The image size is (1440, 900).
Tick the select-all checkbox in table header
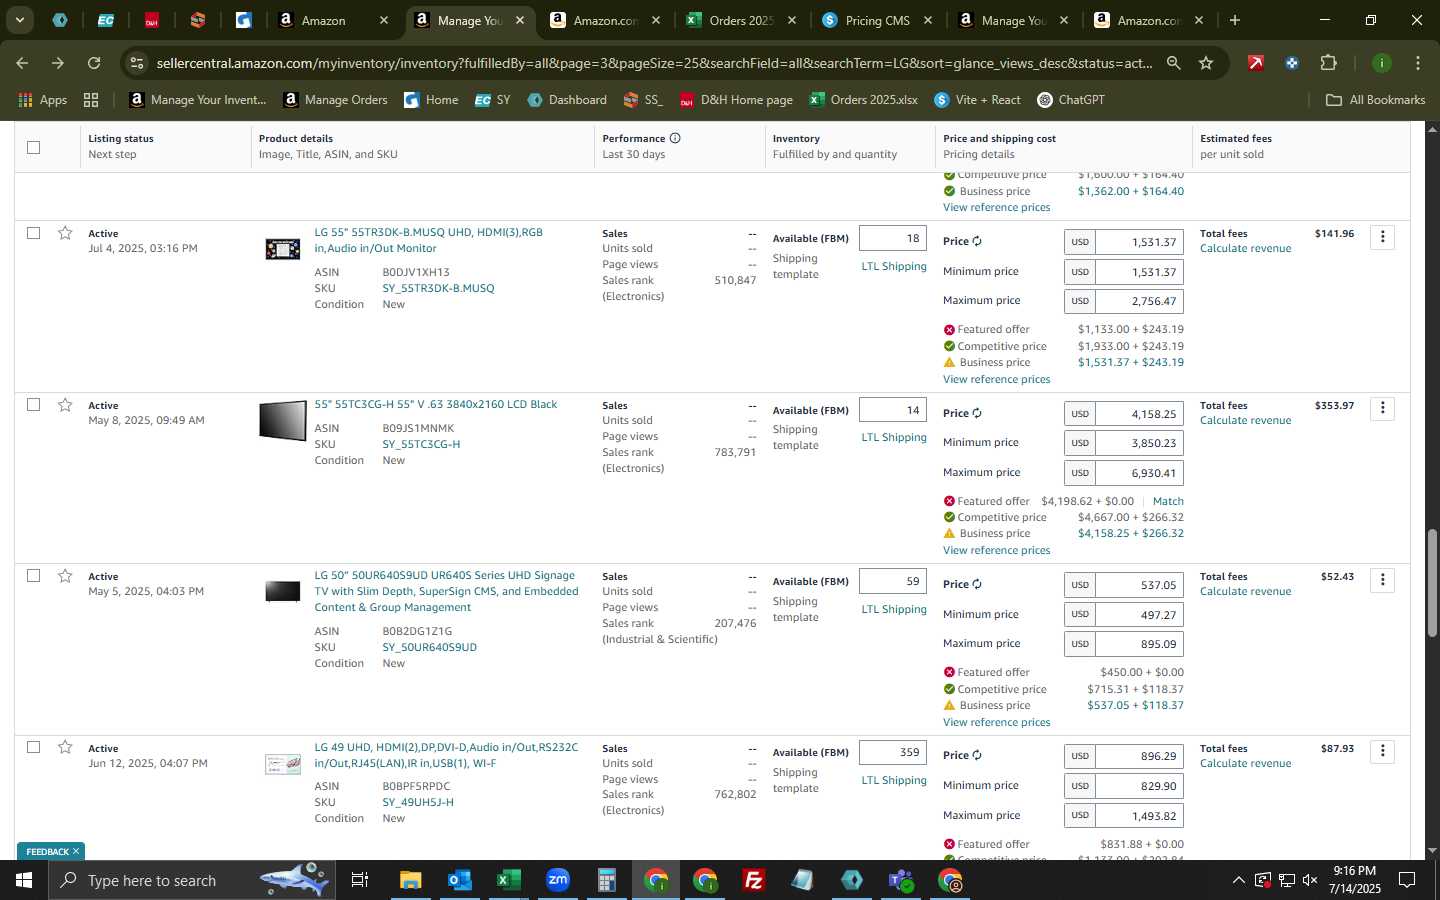(x=33, y=147)
